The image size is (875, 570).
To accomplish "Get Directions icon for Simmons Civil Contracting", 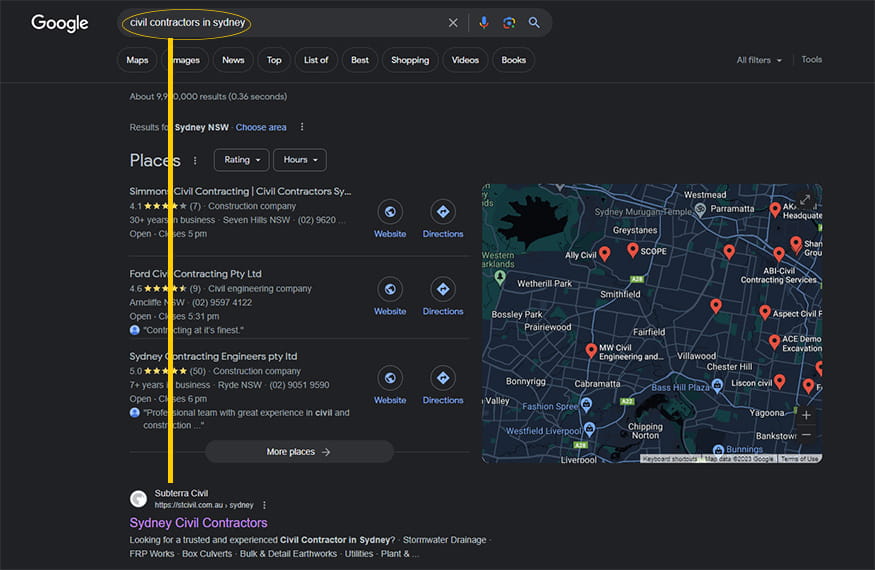I will tap(443, 212).
